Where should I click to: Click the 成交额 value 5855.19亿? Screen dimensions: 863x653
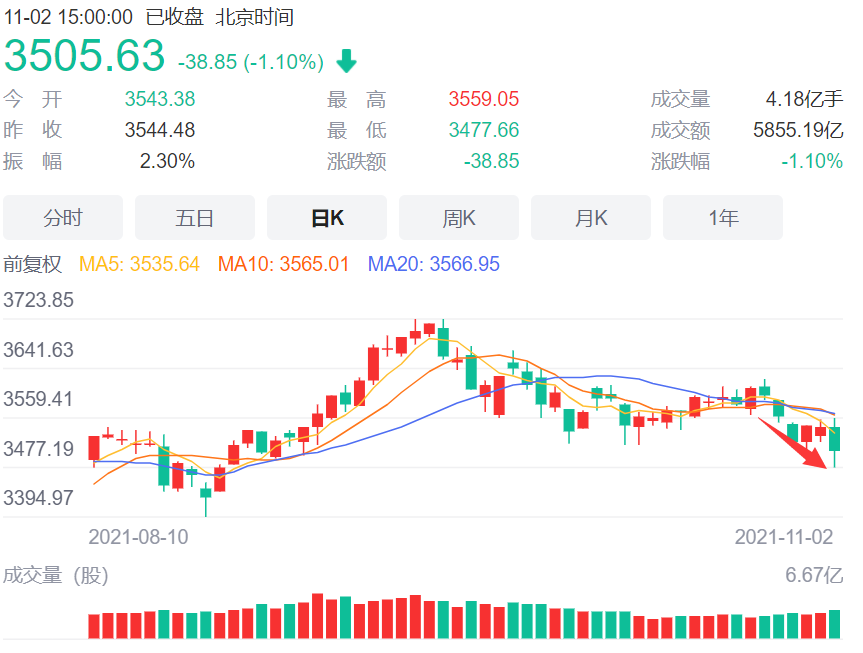pyautogui.click(x=798, y=130)
